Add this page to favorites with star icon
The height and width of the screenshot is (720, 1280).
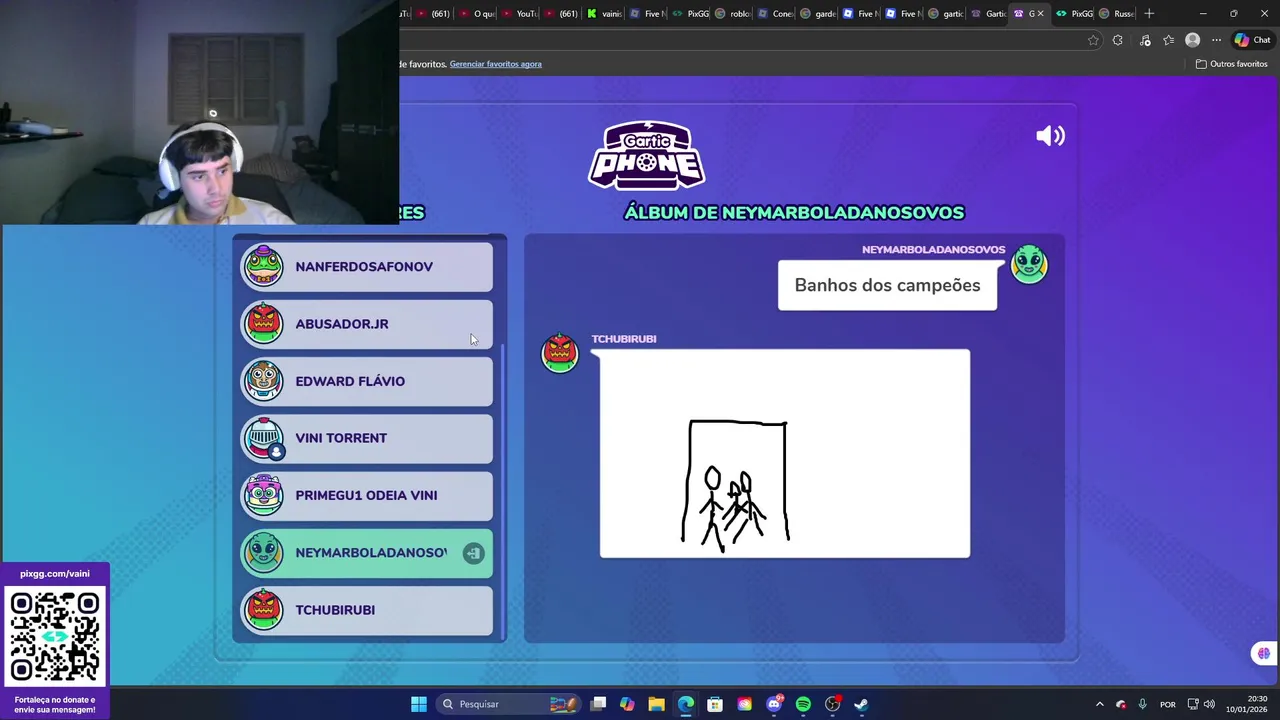[1093, 40]
